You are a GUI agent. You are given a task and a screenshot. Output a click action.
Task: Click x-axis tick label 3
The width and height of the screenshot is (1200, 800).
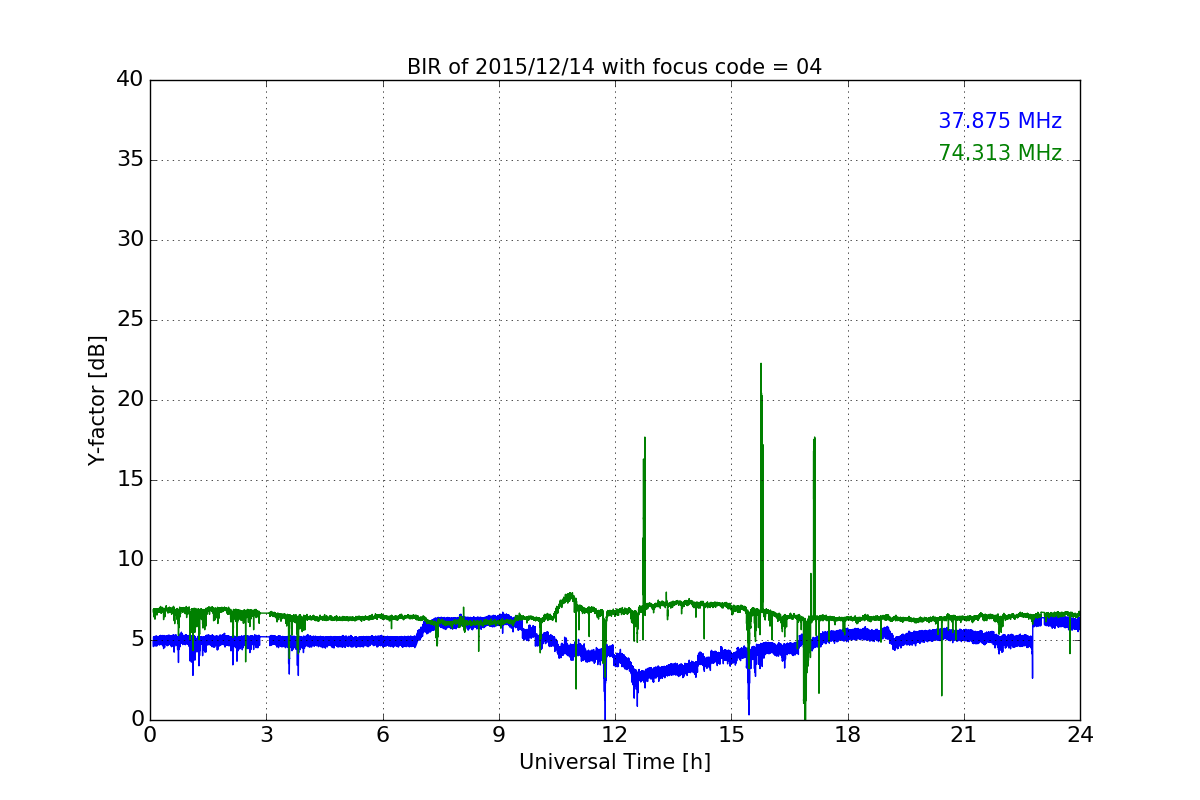[266, 735]
